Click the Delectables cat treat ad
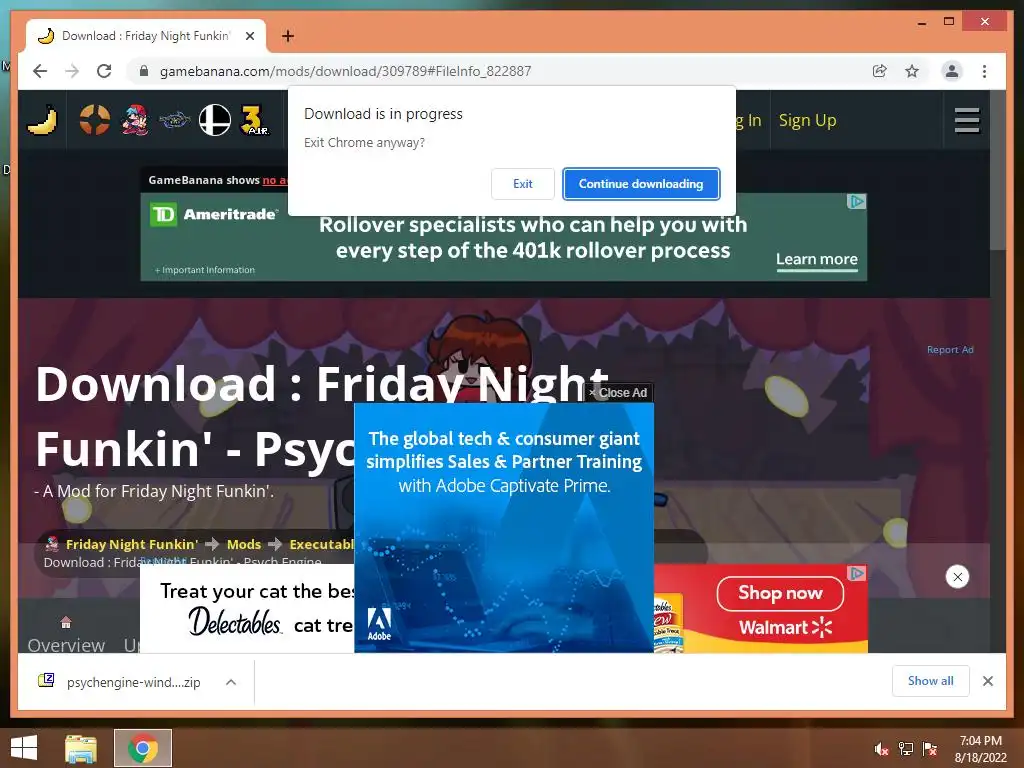The height and width of the screenshot is (768, 1024). pyautogui.click(x=248, y=609)
